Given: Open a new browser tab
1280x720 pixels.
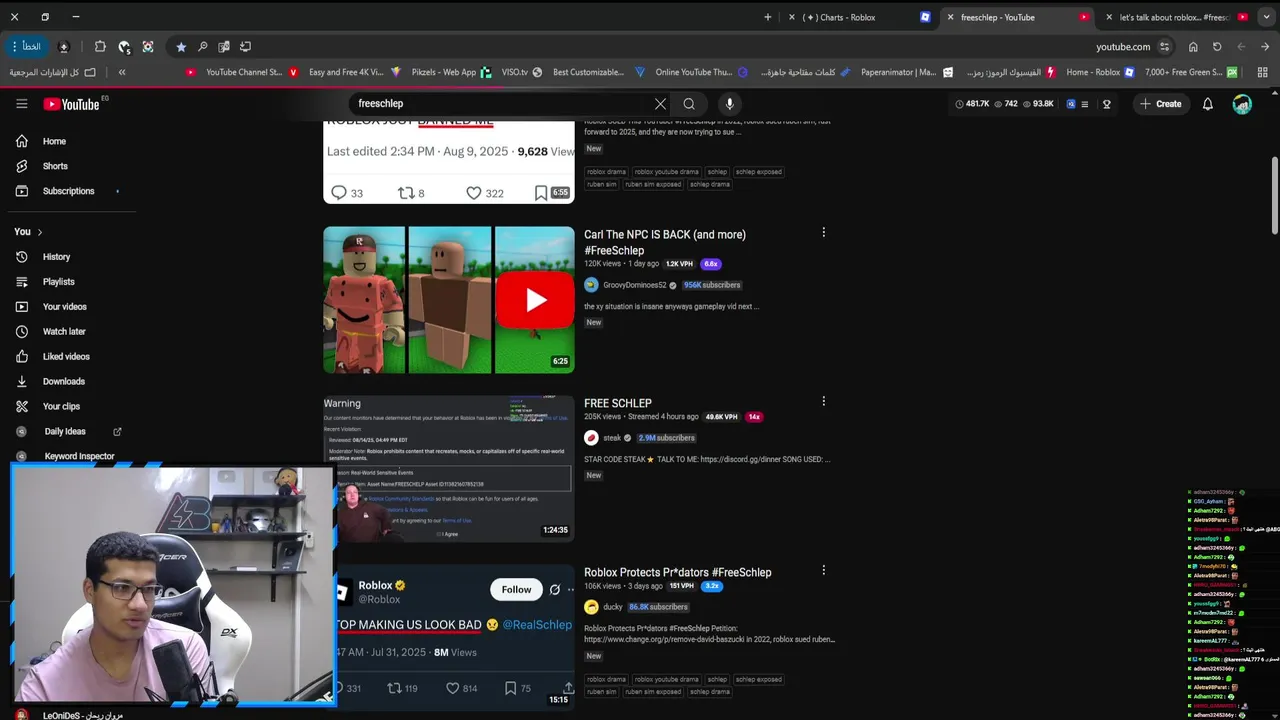Looking at the screenshot, I should (767, 17).
